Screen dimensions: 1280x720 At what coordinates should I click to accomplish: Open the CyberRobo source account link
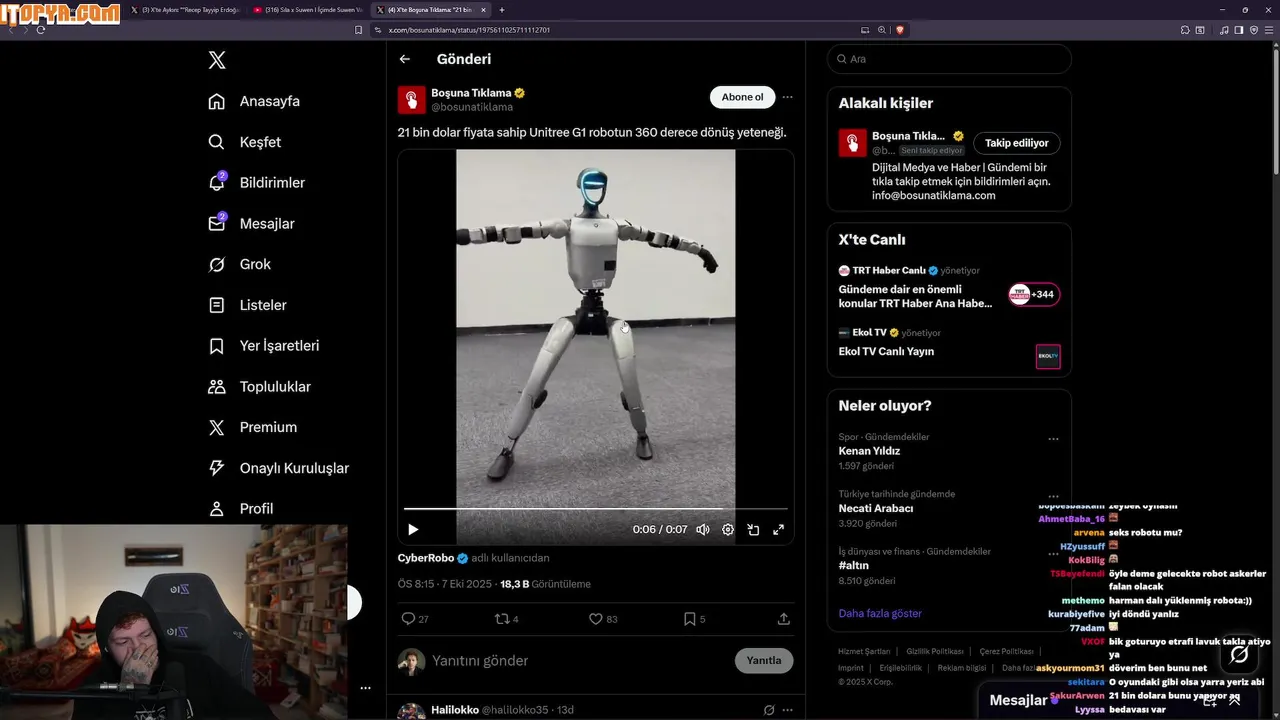(426, 558)
